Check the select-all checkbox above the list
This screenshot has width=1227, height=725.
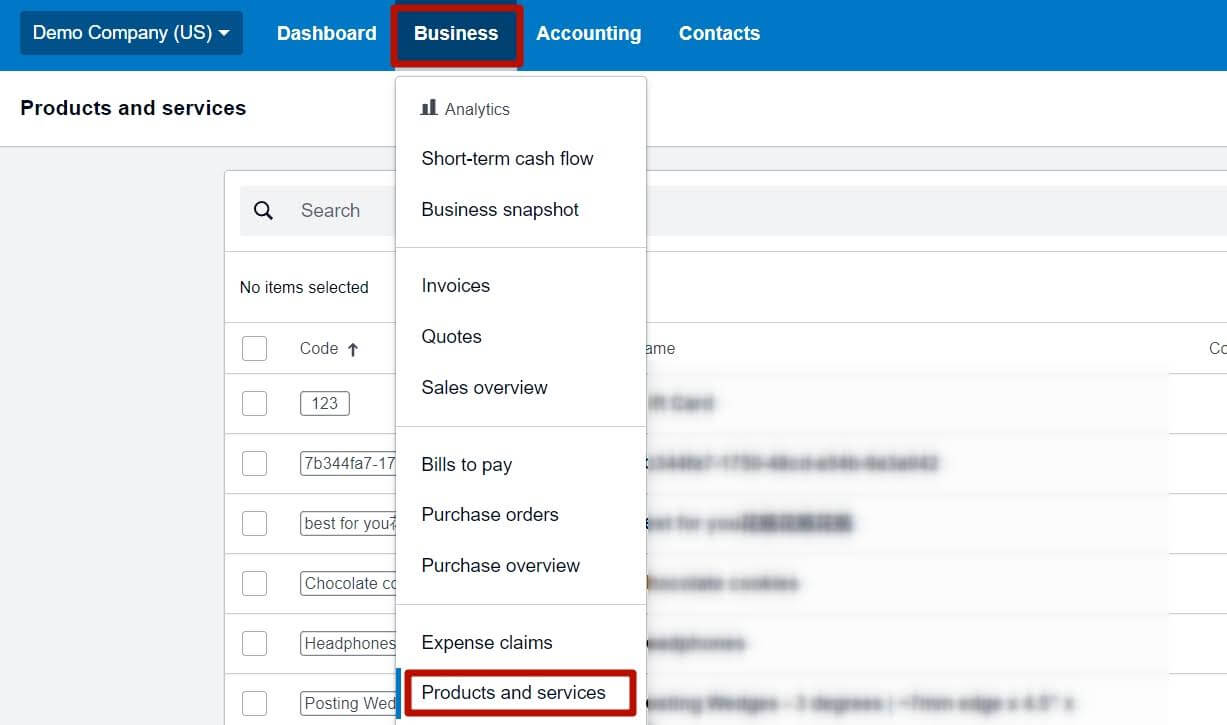[x=254, y=347]
